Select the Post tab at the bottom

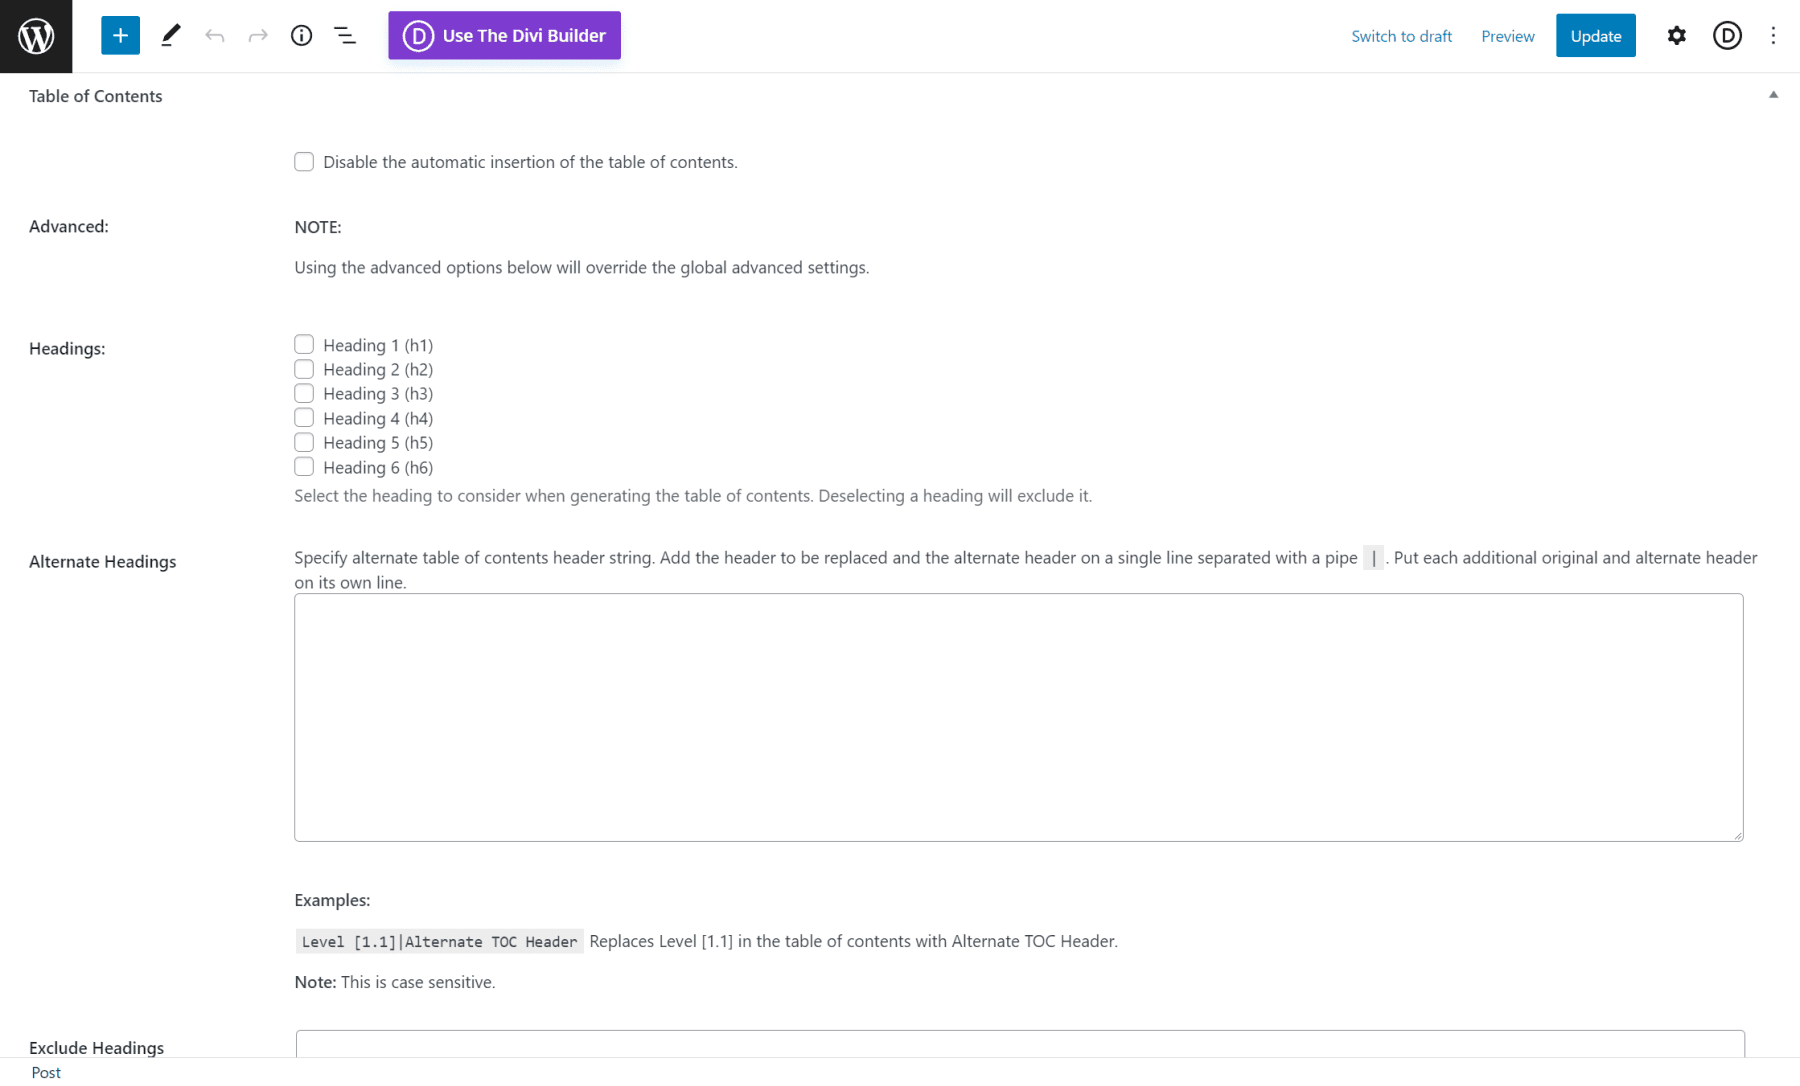coord(45,1072)
